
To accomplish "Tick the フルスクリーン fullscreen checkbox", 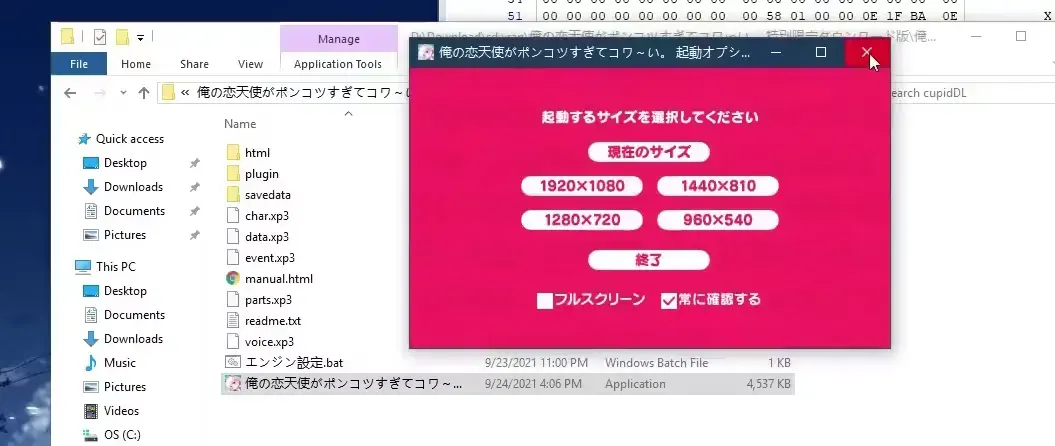I will point(545,301).
